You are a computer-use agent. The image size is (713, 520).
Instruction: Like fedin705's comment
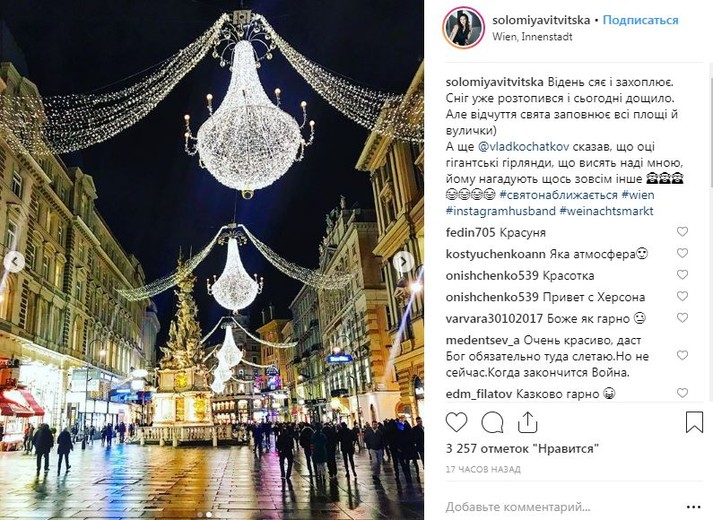pyautogui.click(x=682, y=232)
